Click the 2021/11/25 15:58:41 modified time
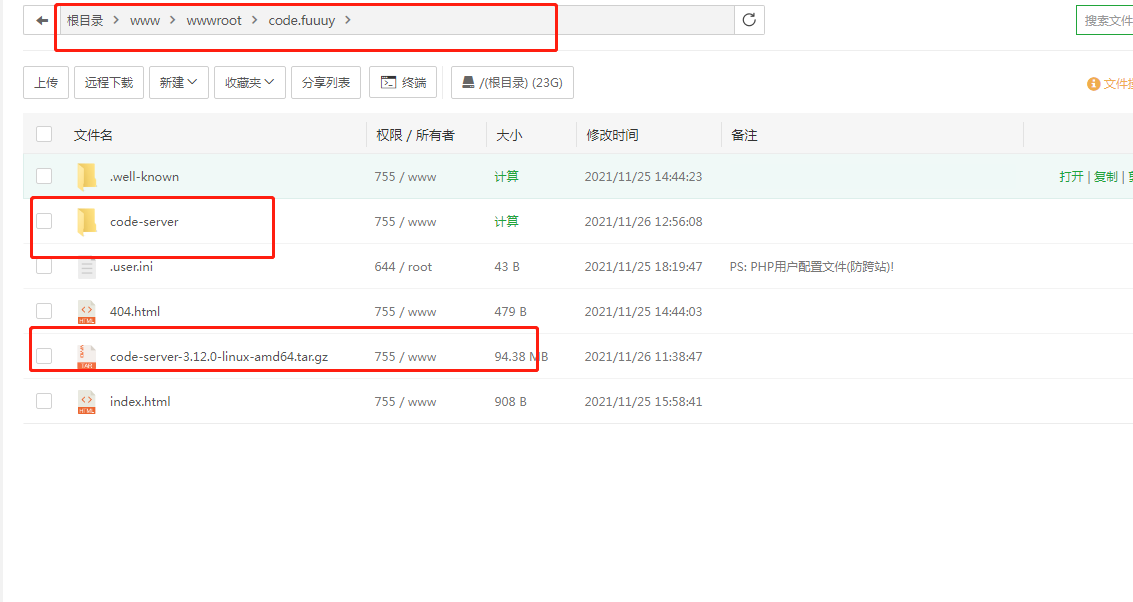 click(643, 401)
